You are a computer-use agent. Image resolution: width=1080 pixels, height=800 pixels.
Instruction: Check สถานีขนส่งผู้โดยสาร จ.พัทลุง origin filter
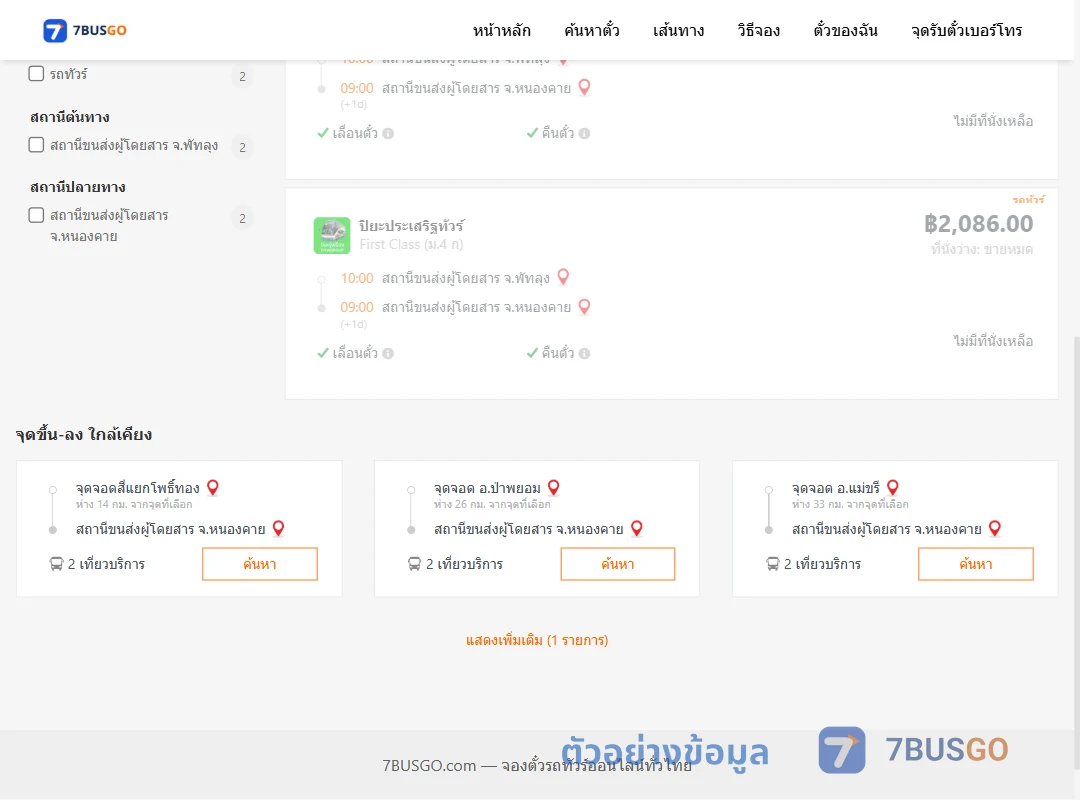click(37, 145)
